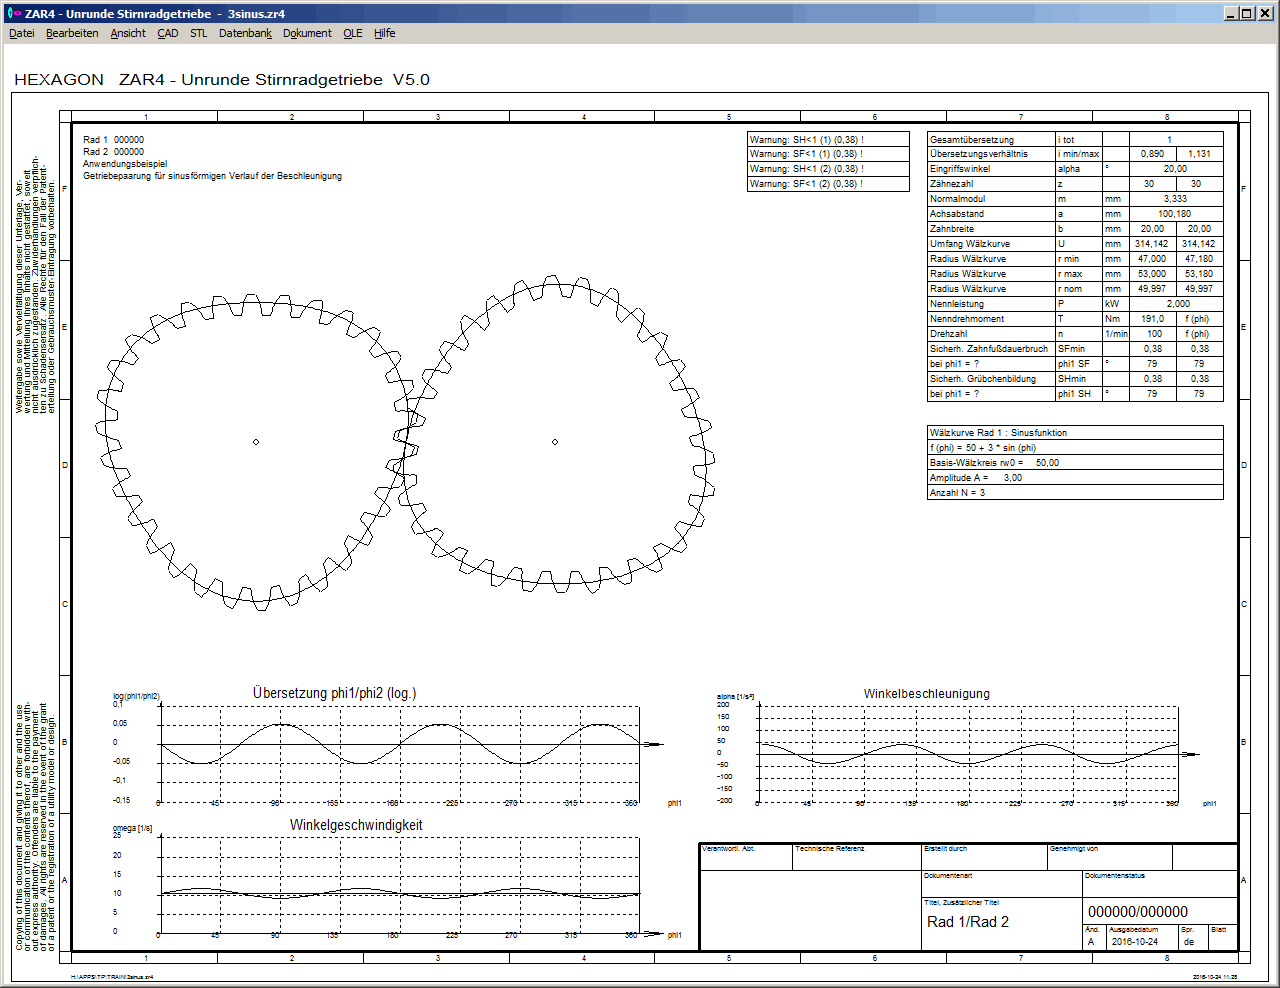Close the ZAR4 window
Viewport: 1280px width, 988px height.
pos(1264,13)
